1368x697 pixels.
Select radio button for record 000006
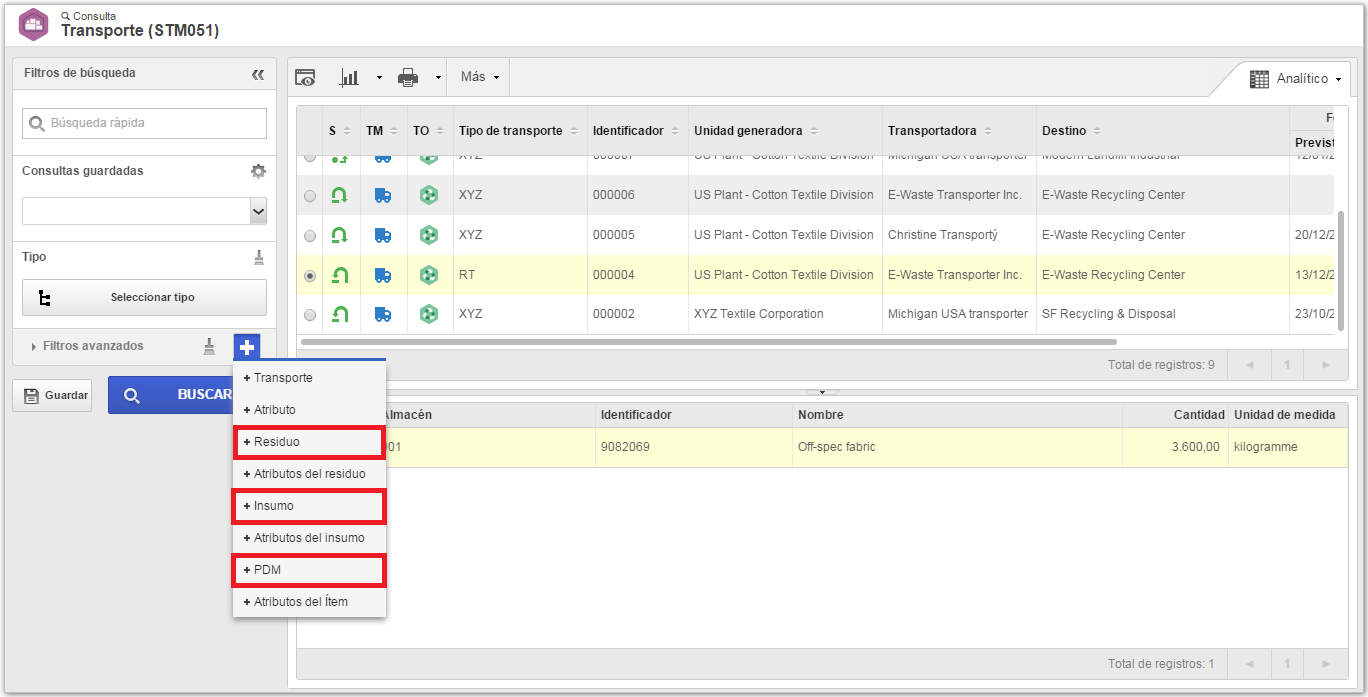click(x=310, y=196)
